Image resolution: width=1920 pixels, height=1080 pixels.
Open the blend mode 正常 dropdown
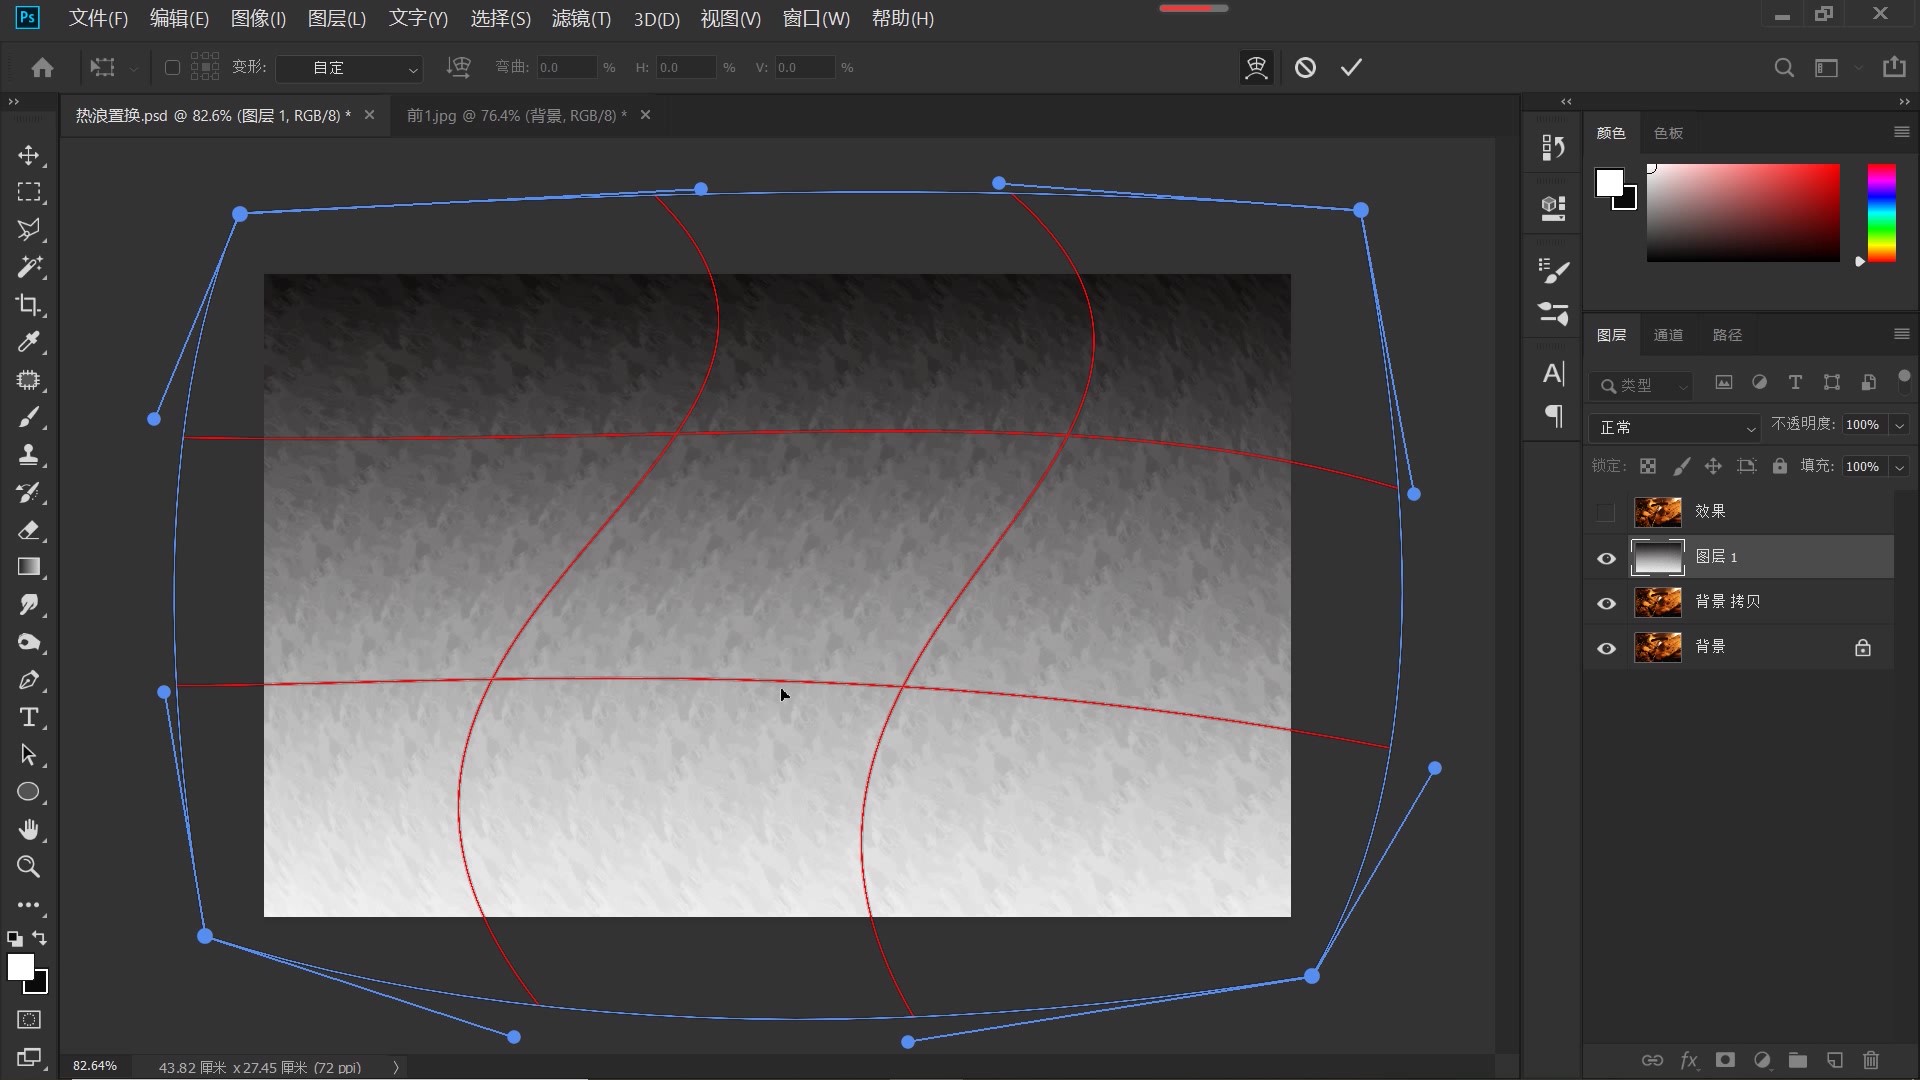[1674, 428]
